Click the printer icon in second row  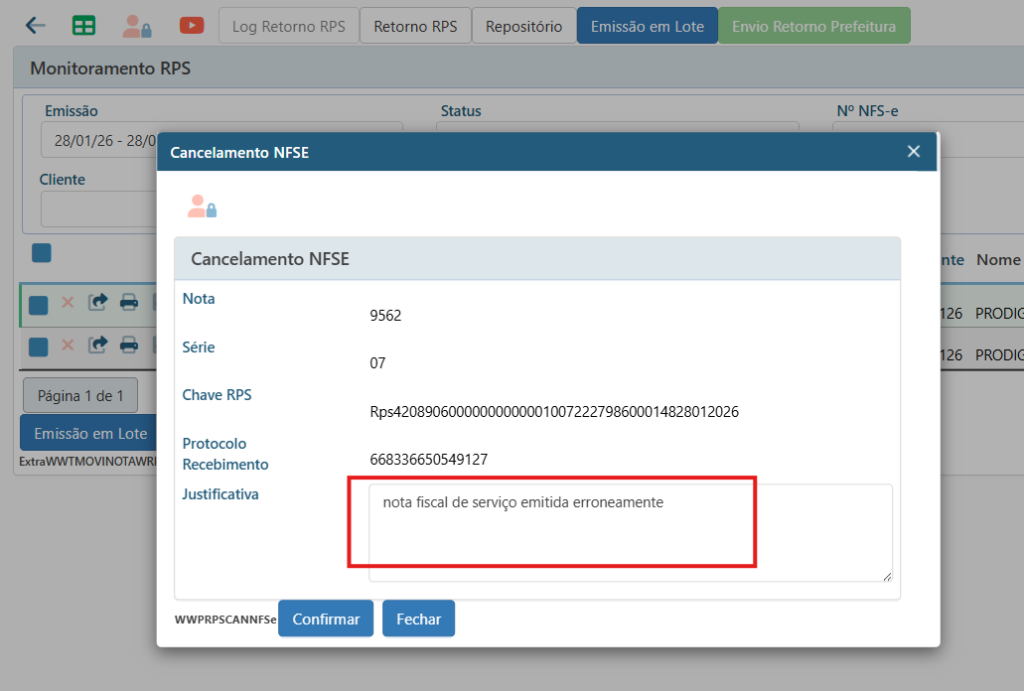click(x=129, y=346)
